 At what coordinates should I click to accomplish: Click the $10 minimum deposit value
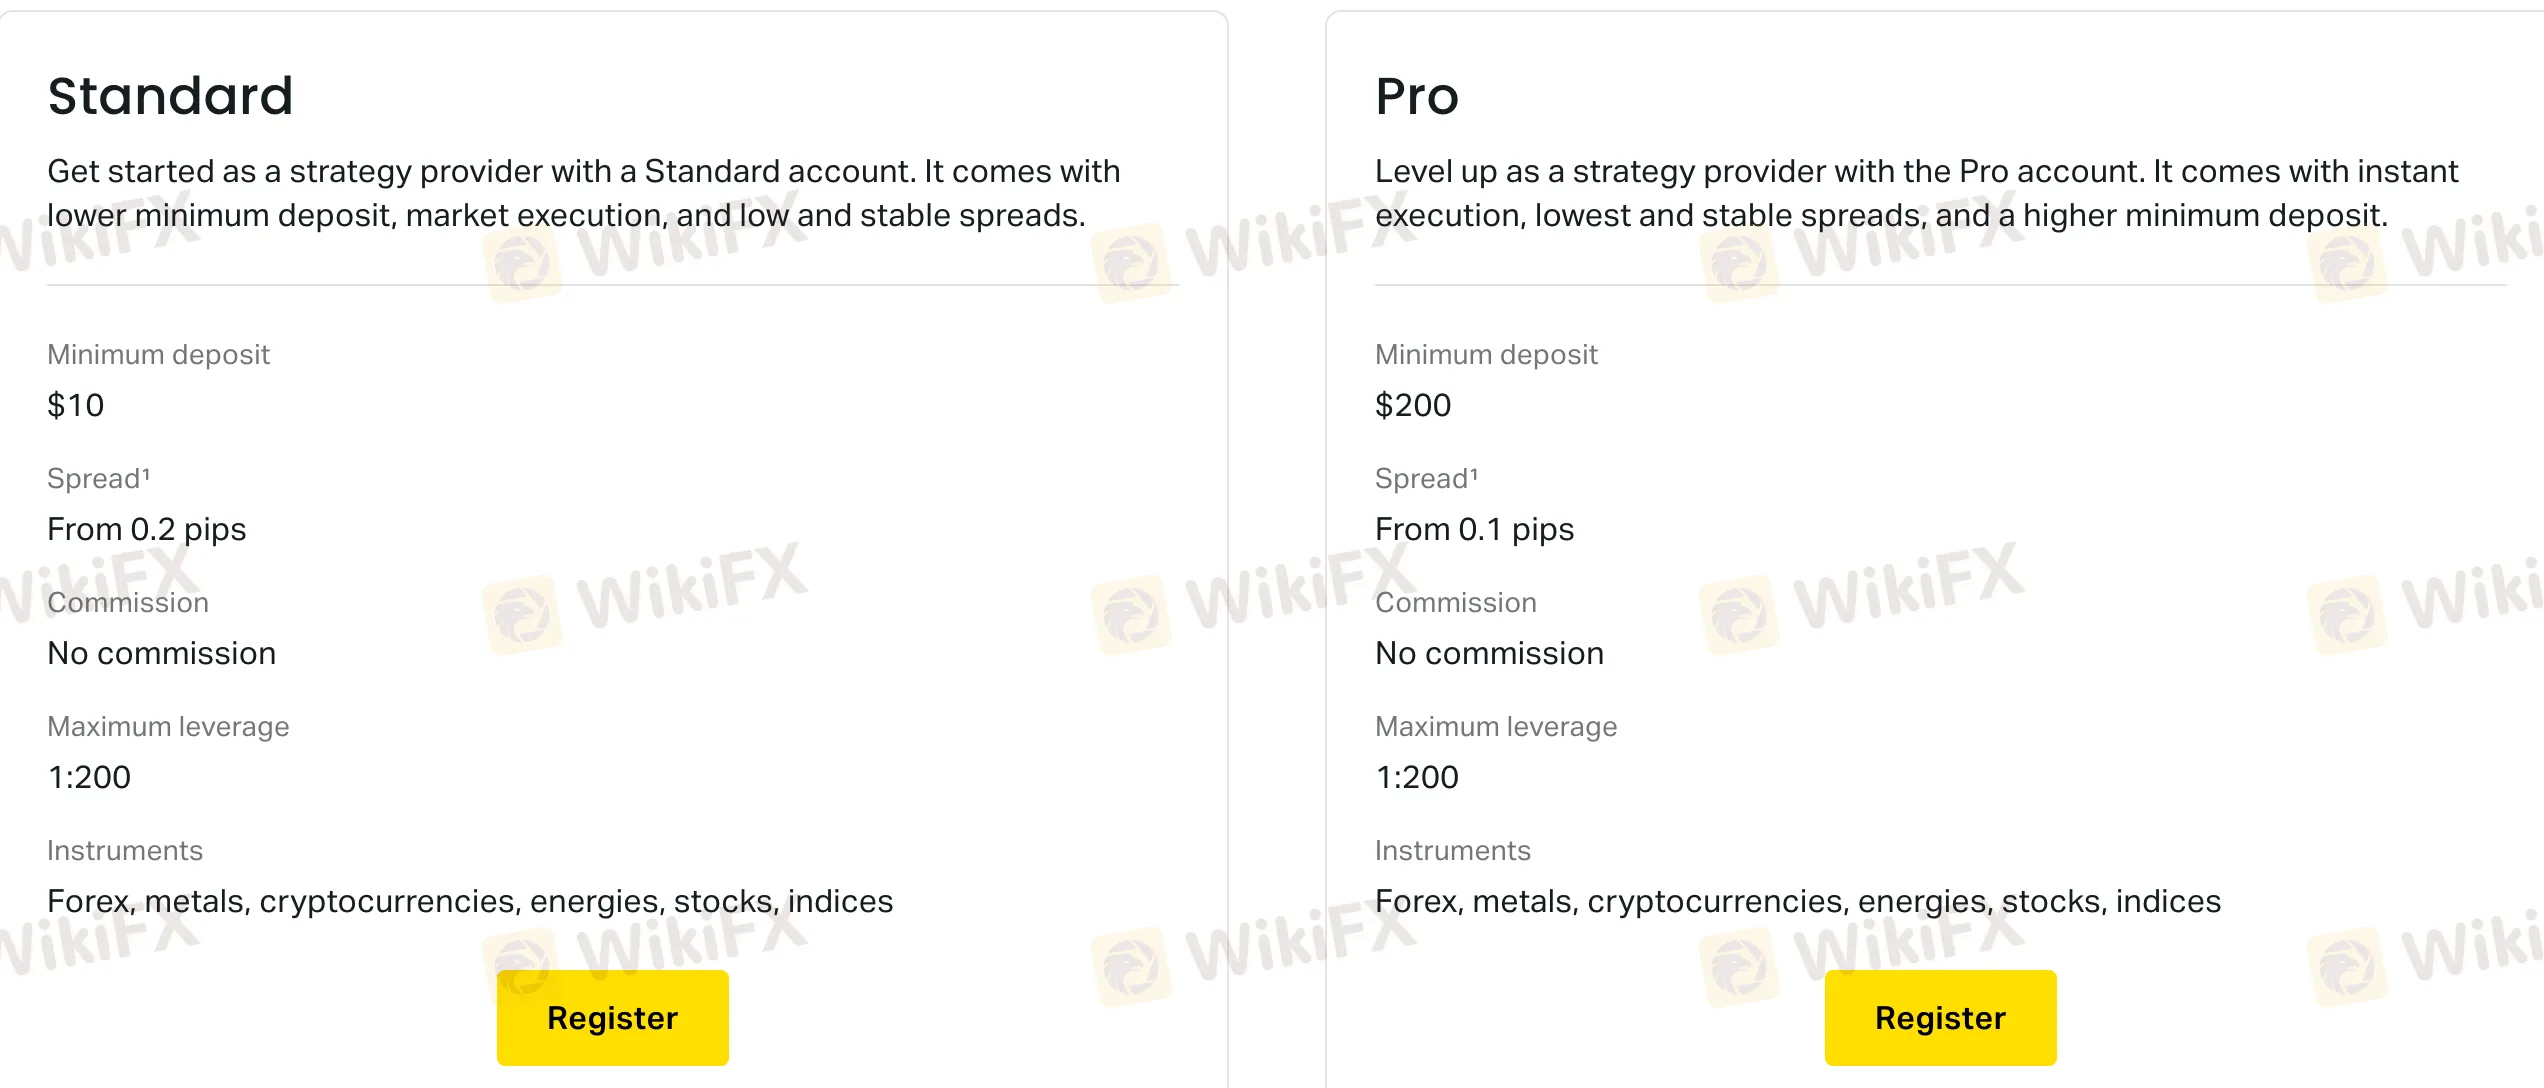coord(76,405)
